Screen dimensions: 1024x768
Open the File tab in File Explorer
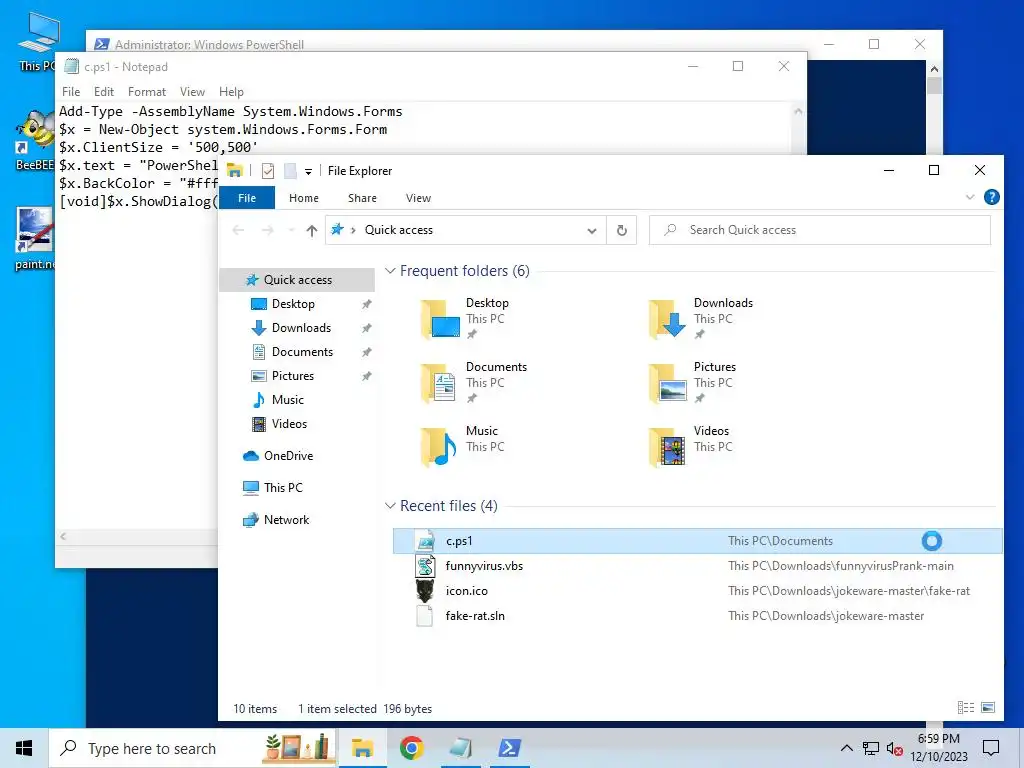click(x=247, y=198)
